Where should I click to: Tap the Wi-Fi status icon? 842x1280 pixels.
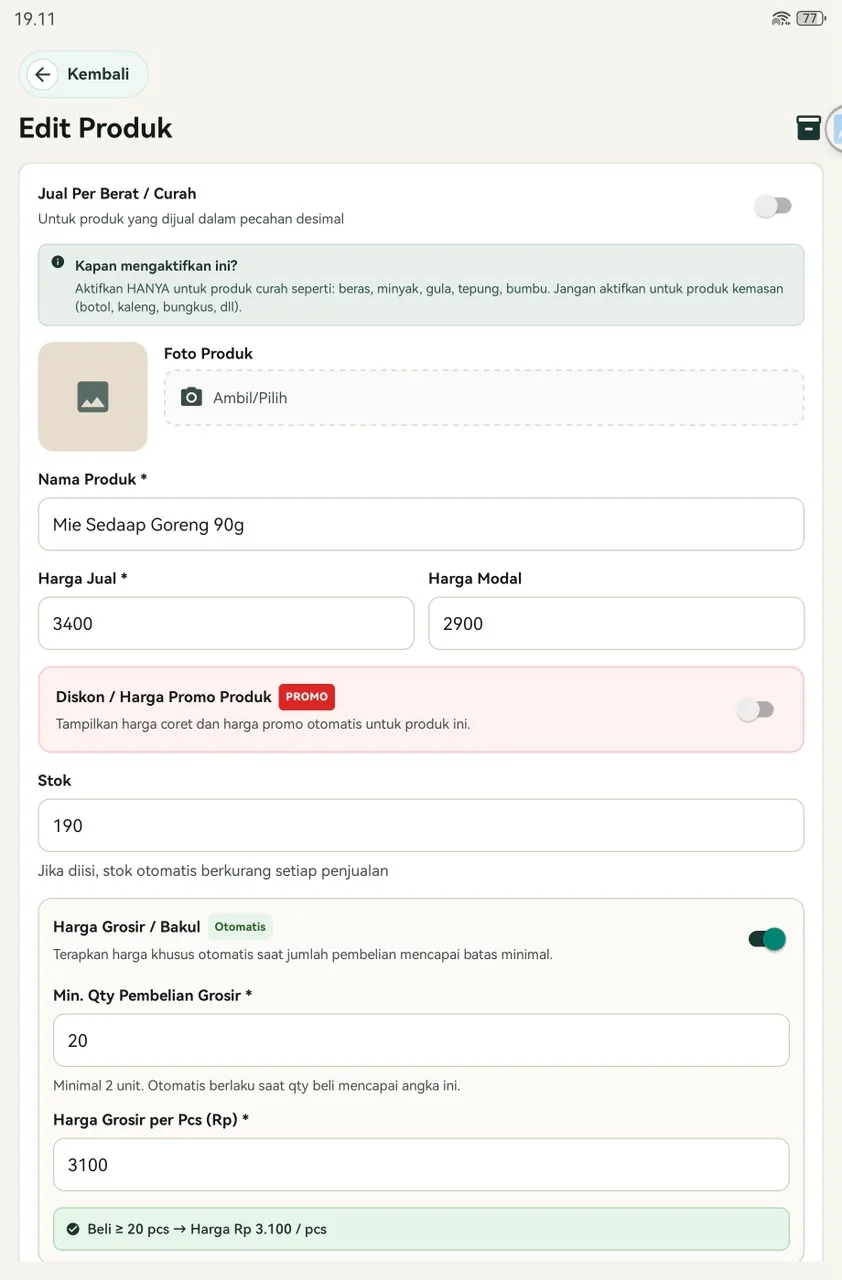(x=781, y=19)
